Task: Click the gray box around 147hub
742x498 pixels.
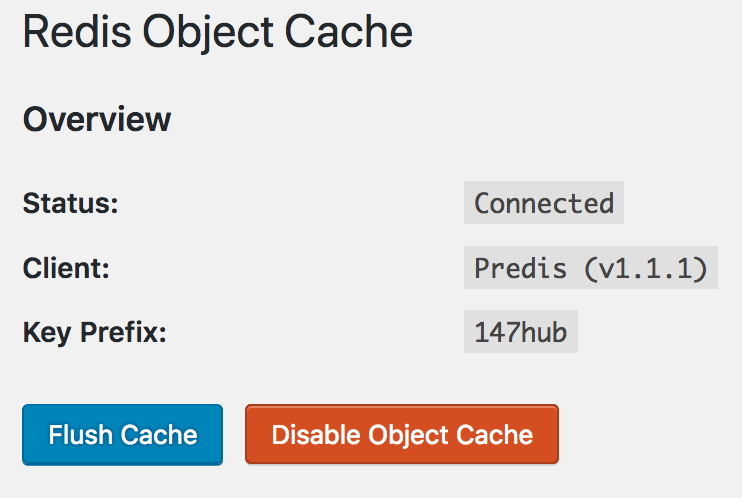Action: [521, 331]
